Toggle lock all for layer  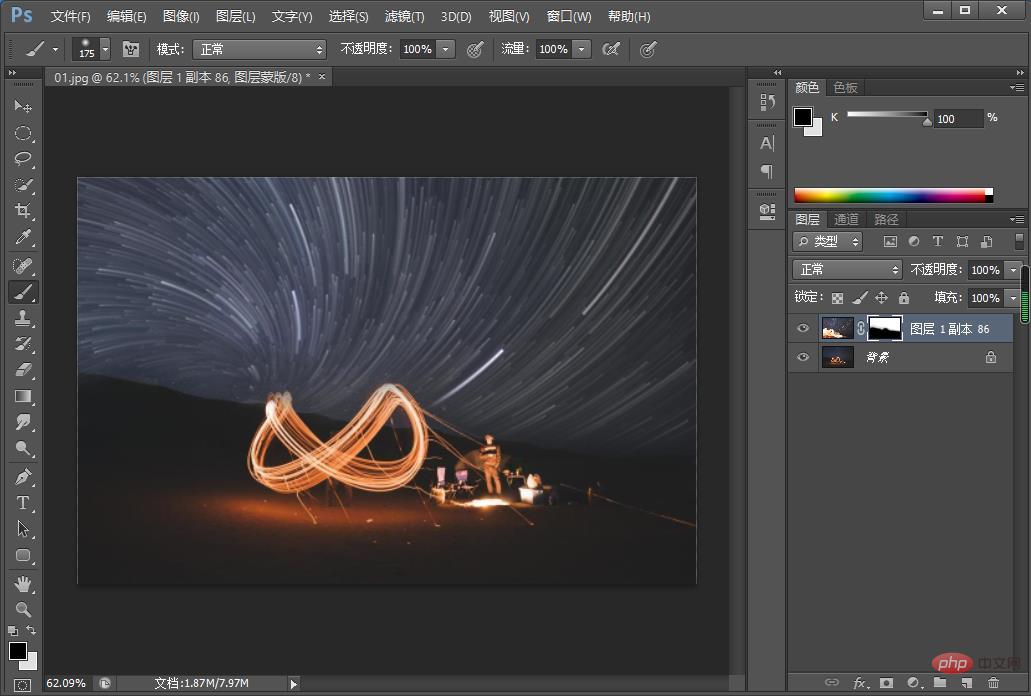(x=904, y=298)
